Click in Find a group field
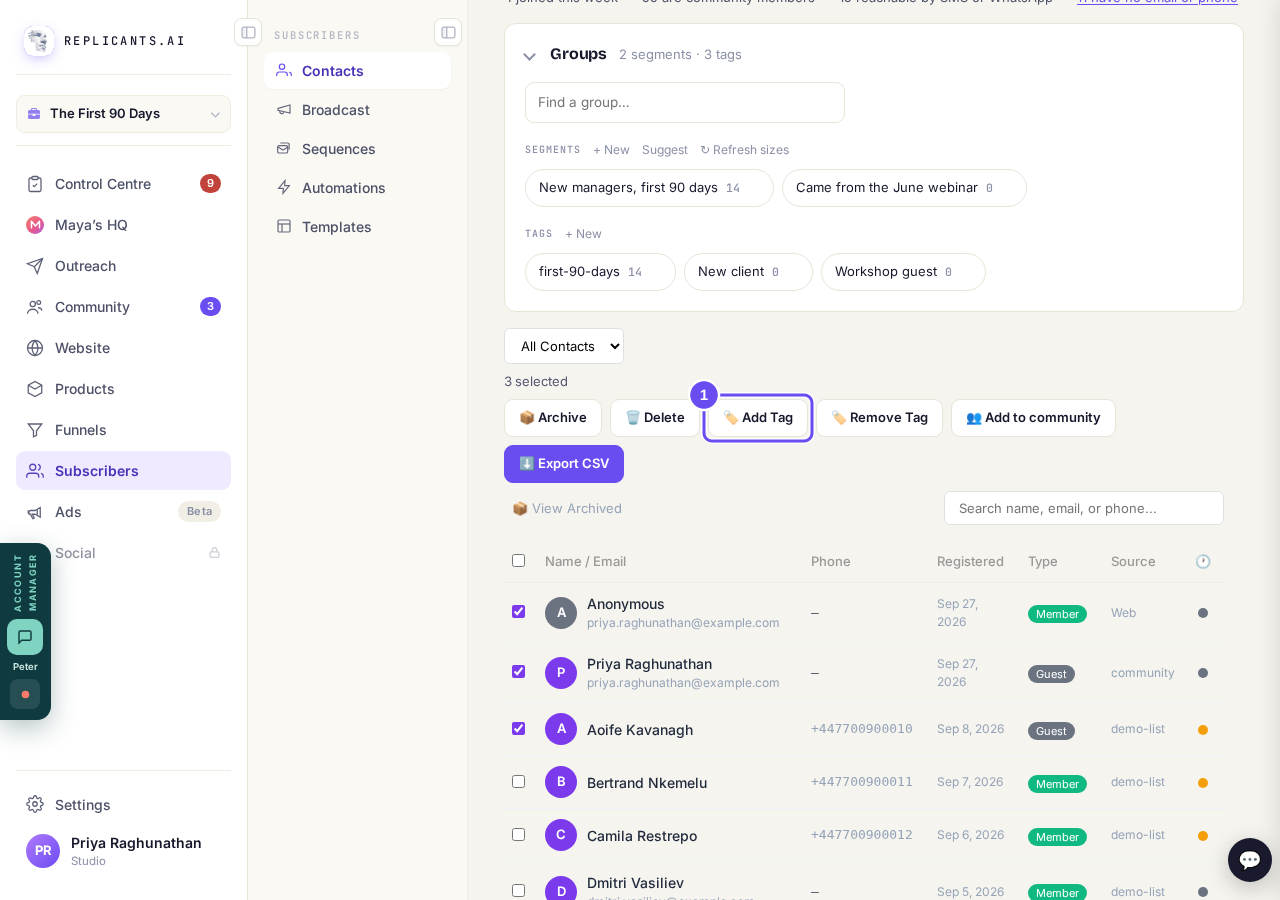This screenshot has width=1280, height=900. point(685,102)
